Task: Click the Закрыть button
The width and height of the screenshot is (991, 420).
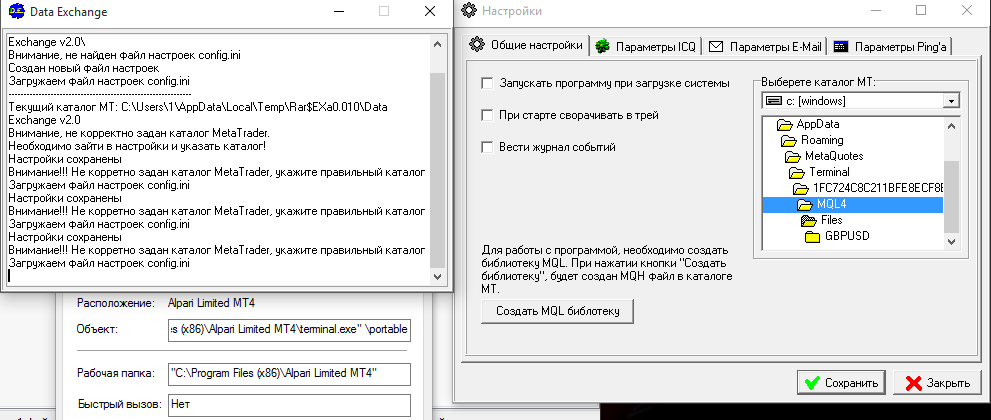Action: 939,383
